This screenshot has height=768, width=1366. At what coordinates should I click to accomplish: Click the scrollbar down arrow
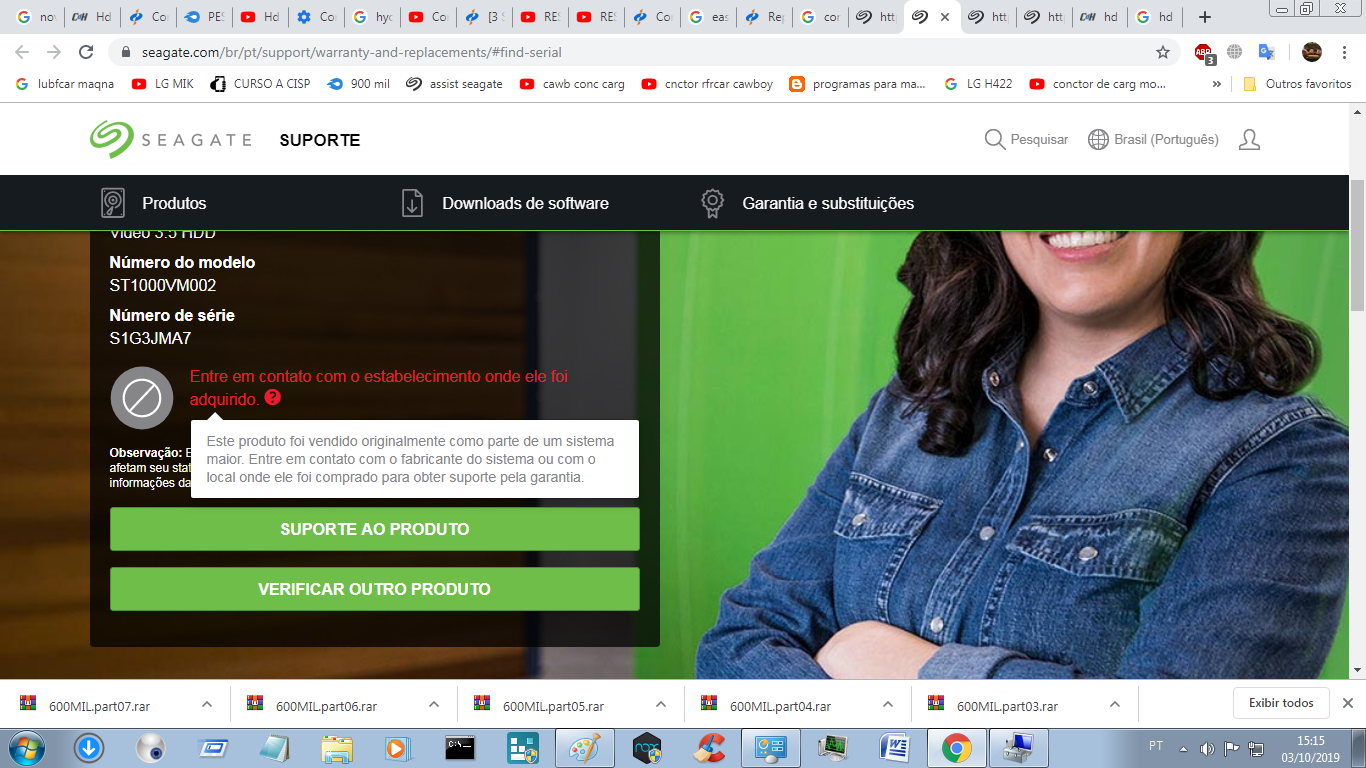pyautogui.click(x=1357, y=670)
